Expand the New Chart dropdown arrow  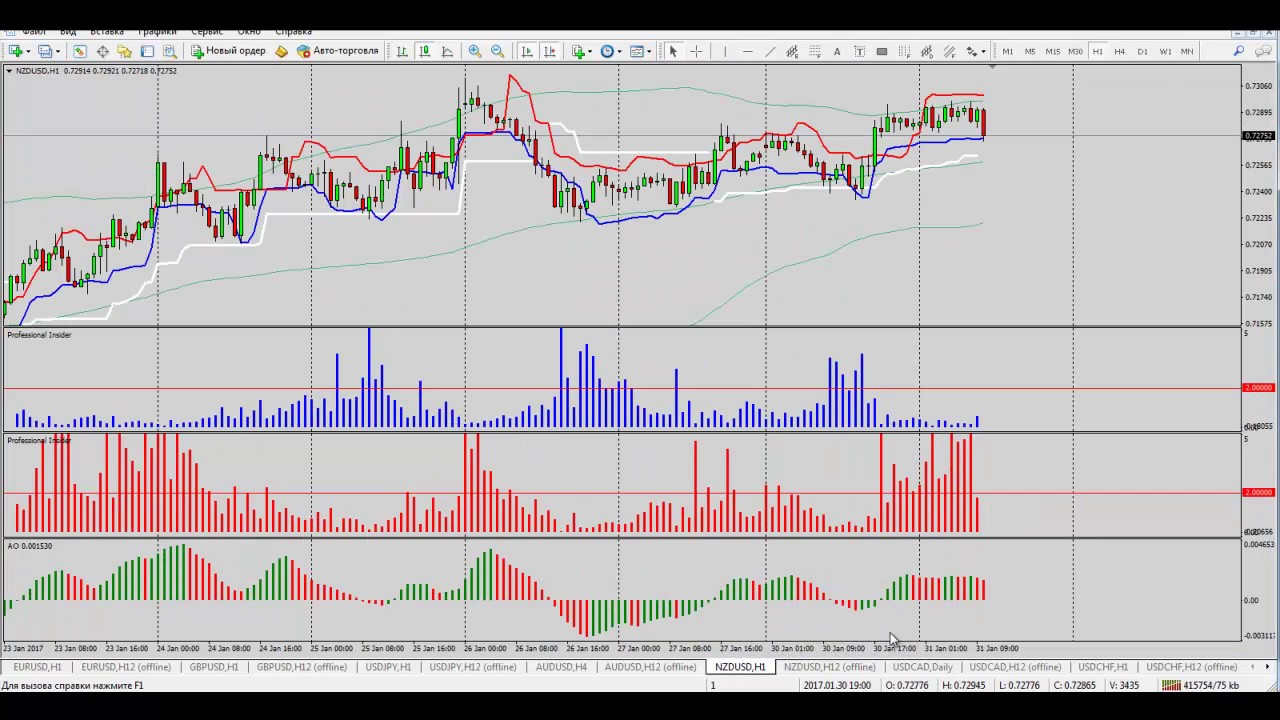tap(28, 51)
